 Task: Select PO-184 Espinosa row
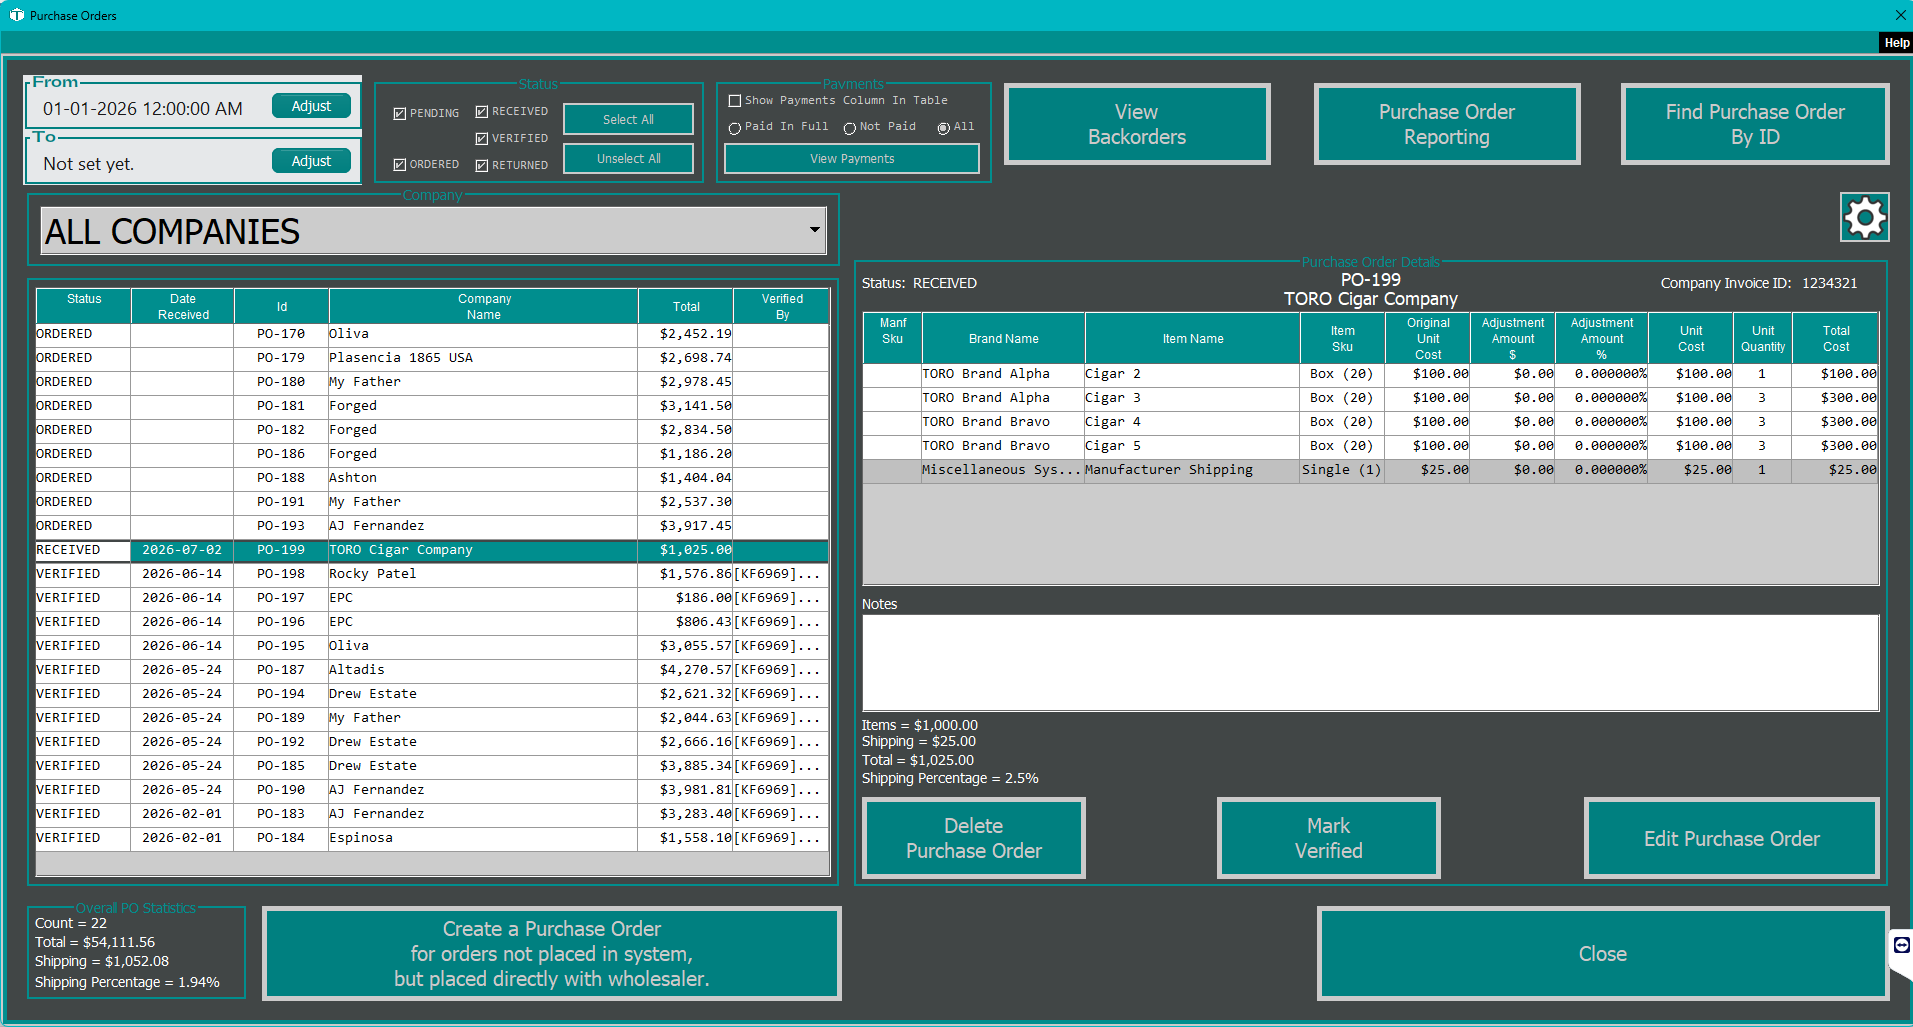[432, 838]
